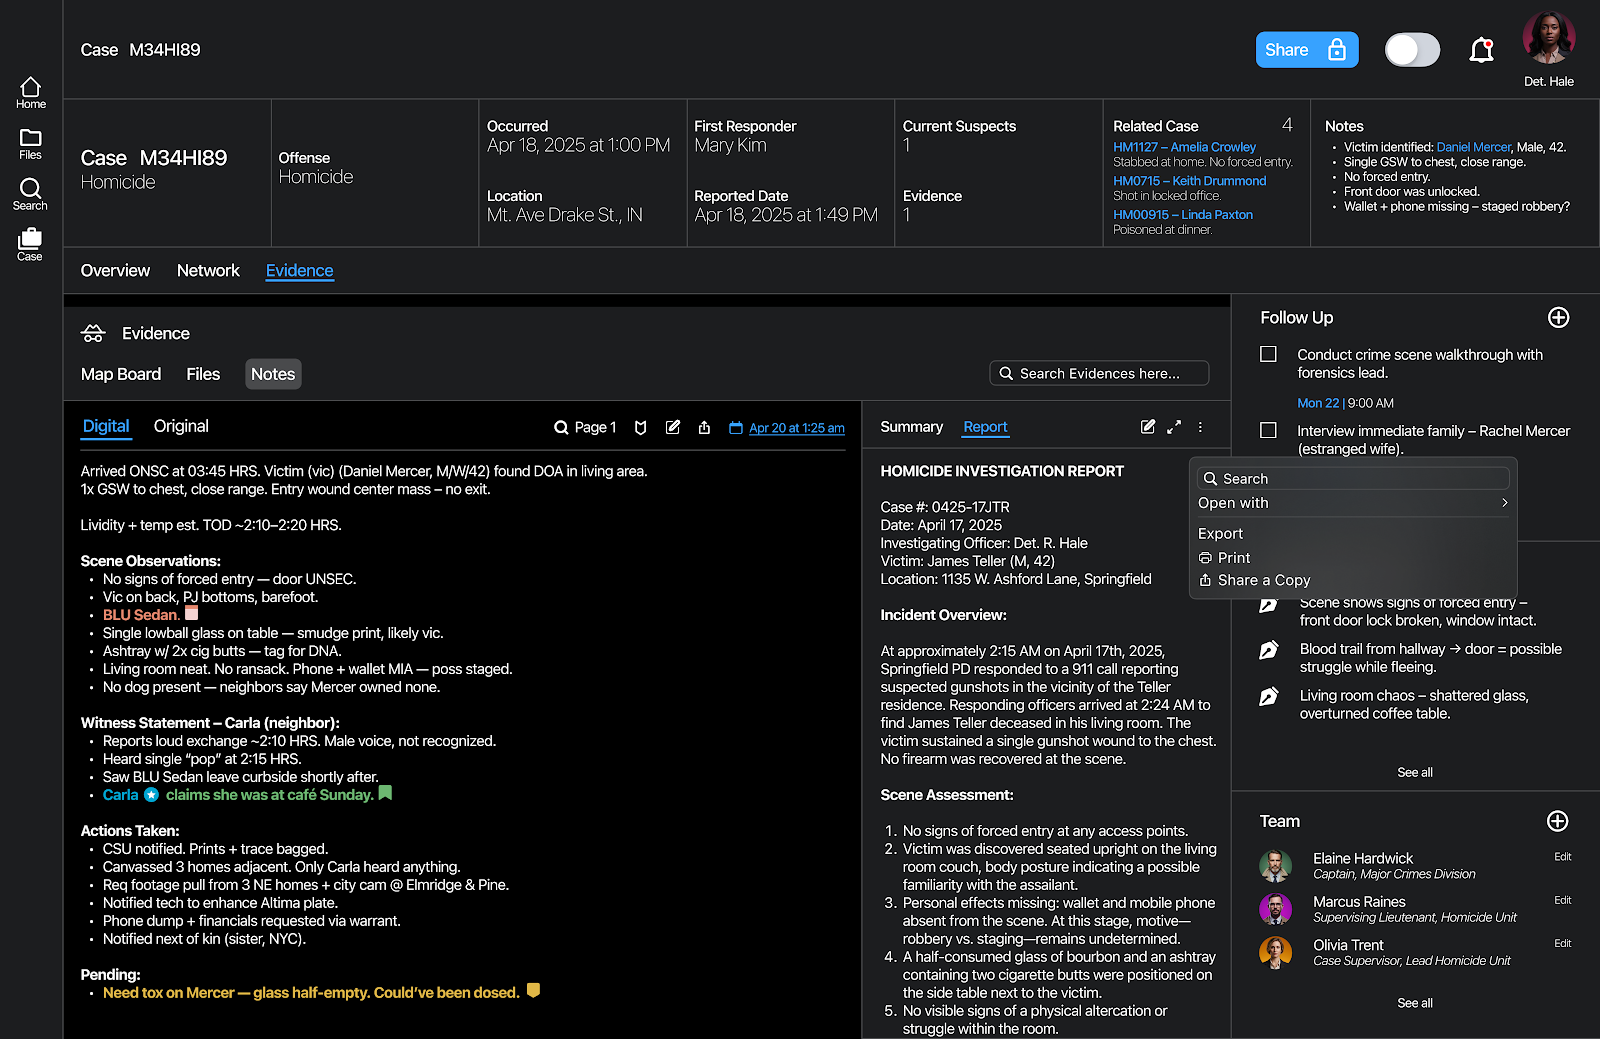Click the Search Evidences input field

[x=1099, y=373]
